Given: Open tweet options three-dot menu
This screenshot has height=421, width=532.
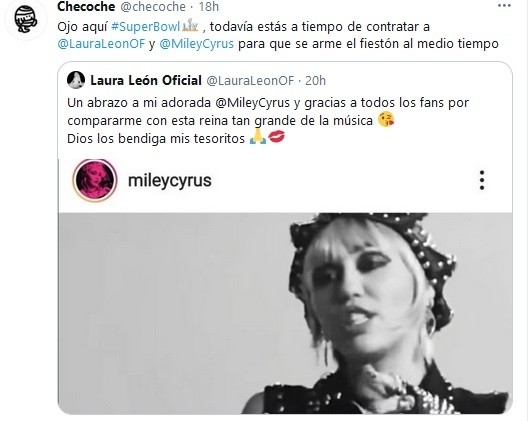Looking at the screenshot, I should (x=504, y=6).
